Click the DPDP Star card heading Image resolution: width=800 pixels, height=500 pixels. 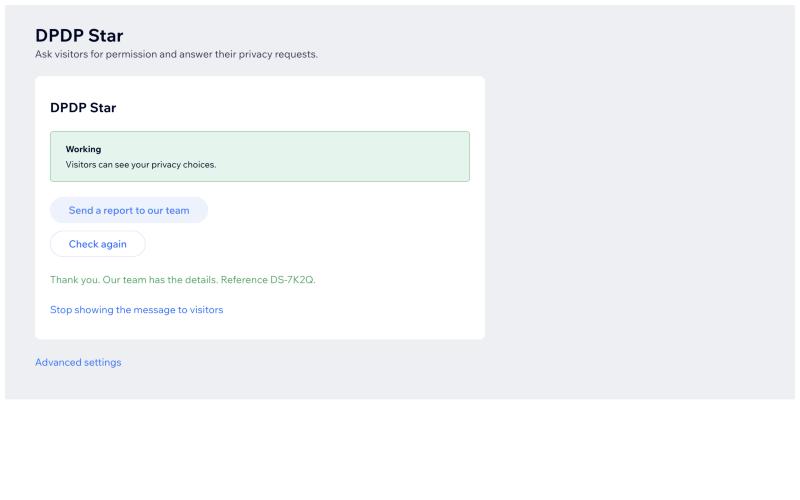click(83, 108)
